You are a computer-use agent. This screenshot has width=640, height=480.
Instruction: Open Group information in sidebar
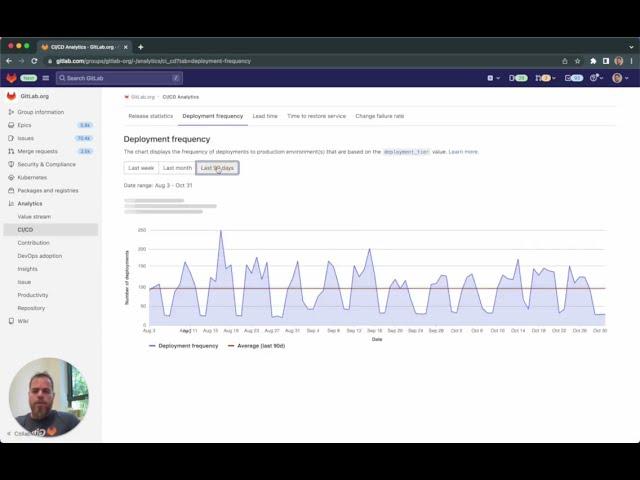click(x=40, y=112)
